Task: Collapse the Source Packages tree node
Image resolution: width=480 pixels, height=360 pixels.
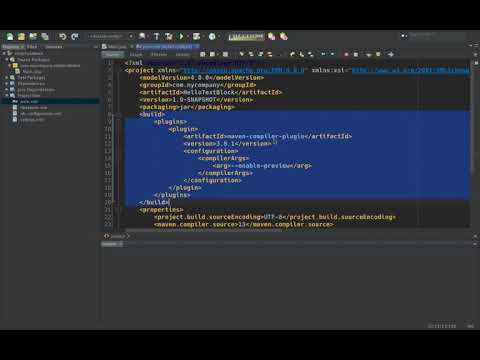Action: click(6, 59)
